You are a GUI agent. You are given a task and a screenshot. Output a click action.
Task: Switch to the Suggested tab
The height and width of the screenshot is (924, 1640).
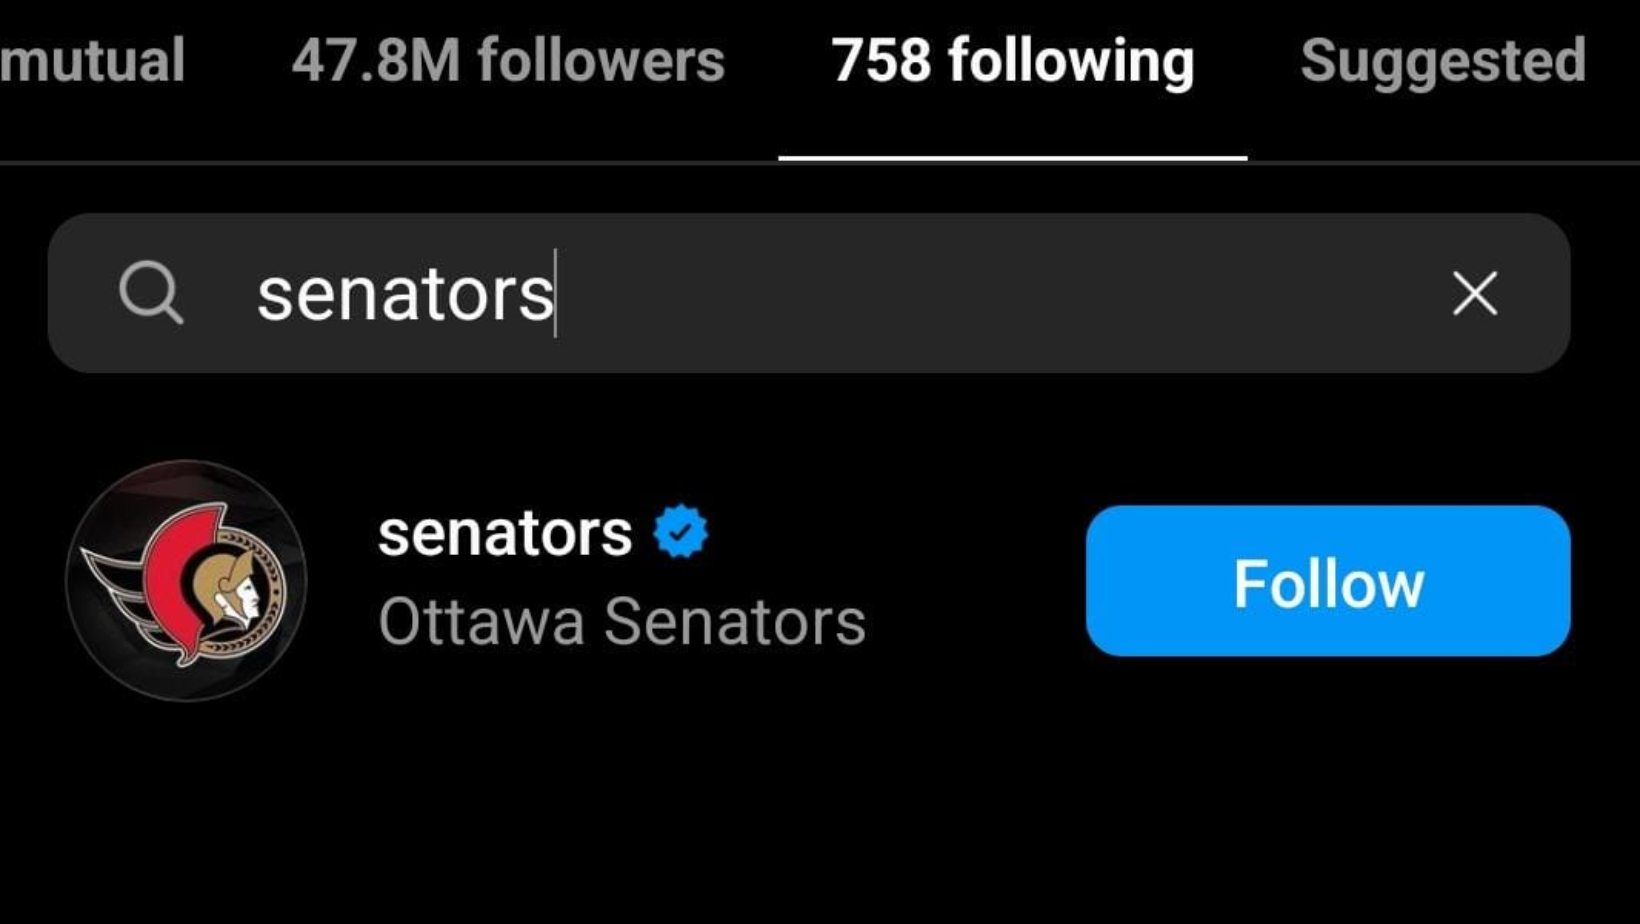1442,61
